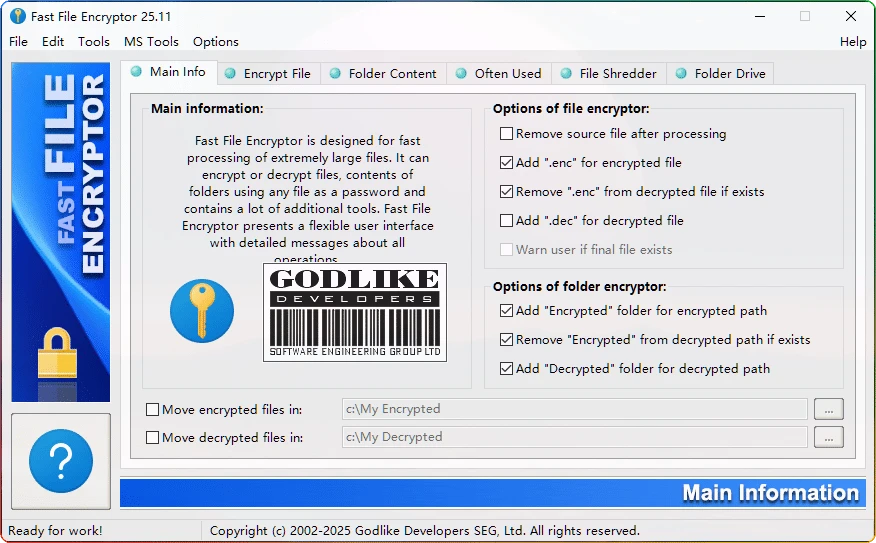
Task: Uncheck Remove "Encrypted" from decrypted path
Action: (506, 340)
